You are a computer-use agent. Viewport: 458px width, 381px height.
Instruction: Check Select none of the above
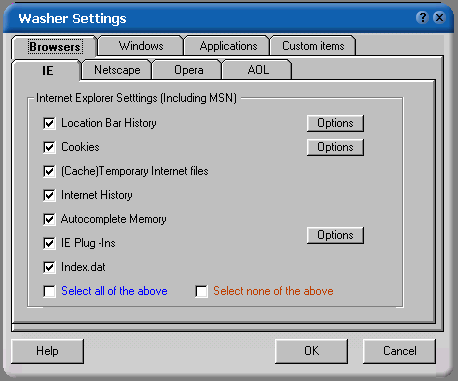[x=202, y=291]
